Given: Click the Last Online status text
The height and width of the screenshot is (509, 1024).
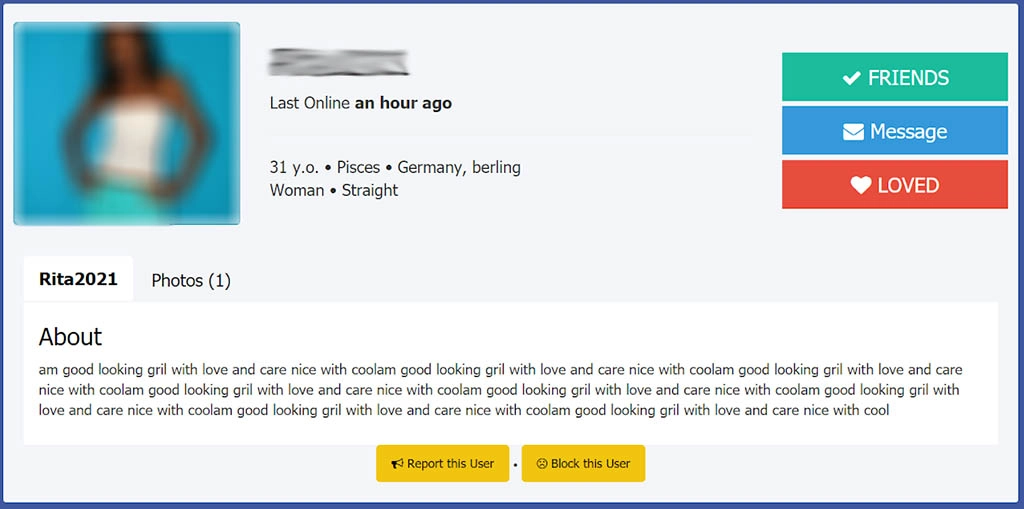Looking at the screenshot, I should click(360, 103).
